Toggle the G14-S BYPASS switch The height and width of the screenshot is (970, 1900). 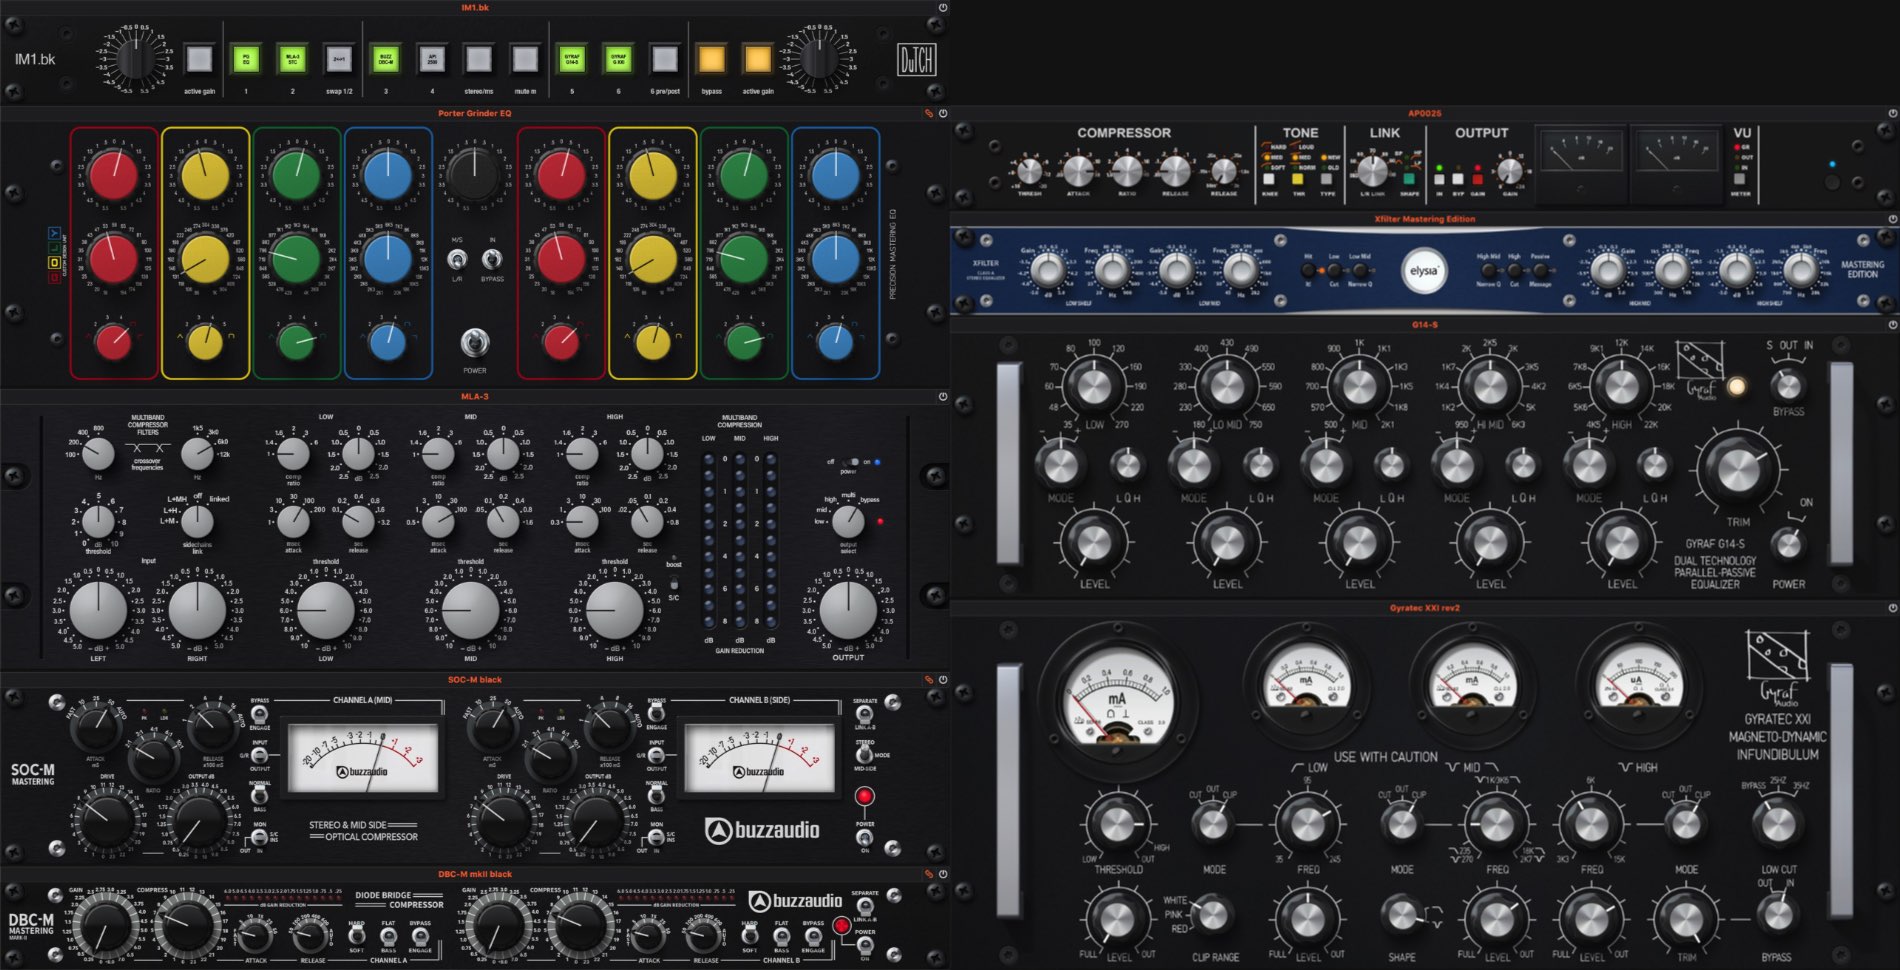pyautogui.click(x=1788, y=385)
